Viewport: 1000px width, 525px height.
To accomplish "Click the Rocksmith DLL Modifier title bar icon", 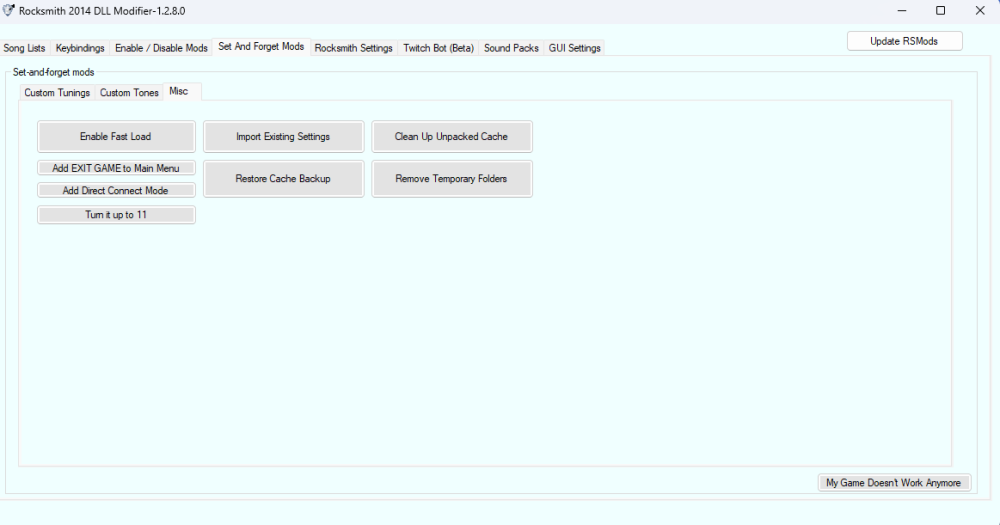I will 8,10.
